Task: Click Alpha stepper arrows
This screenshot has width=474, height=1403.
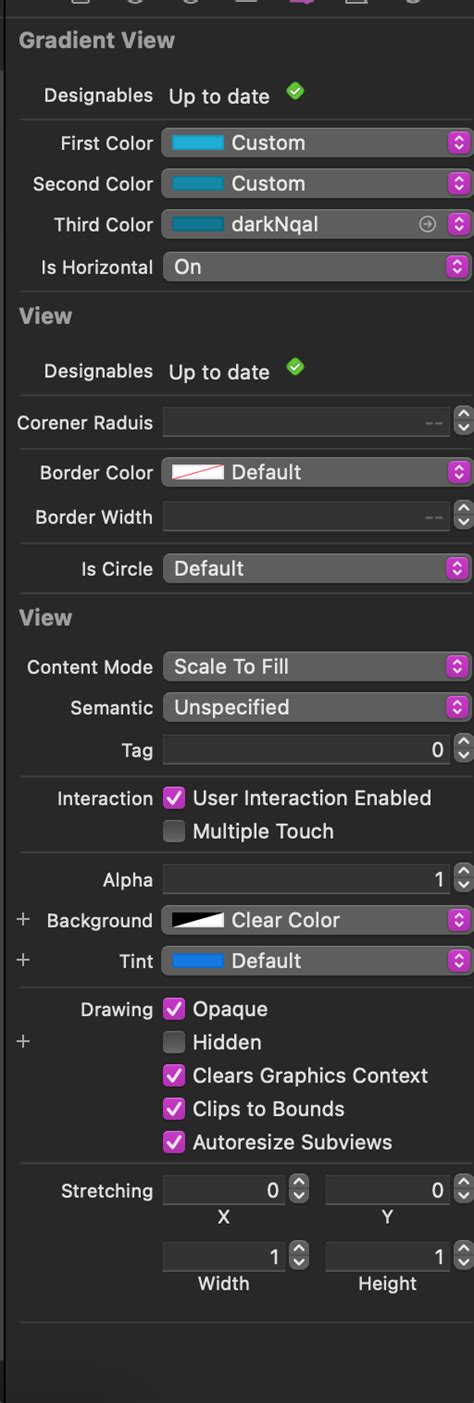Action: pyautogui.click(x=462, y=879)
